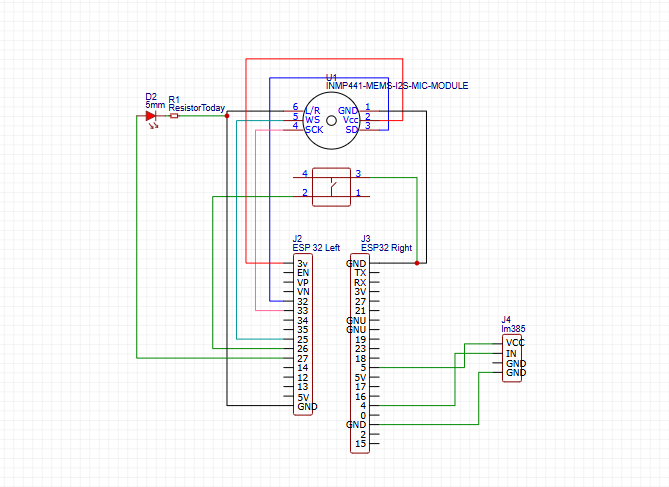Click the junction dot on J3 top GND wire
The height and width of the screenshot is (487, 669).
coord(417,263)
